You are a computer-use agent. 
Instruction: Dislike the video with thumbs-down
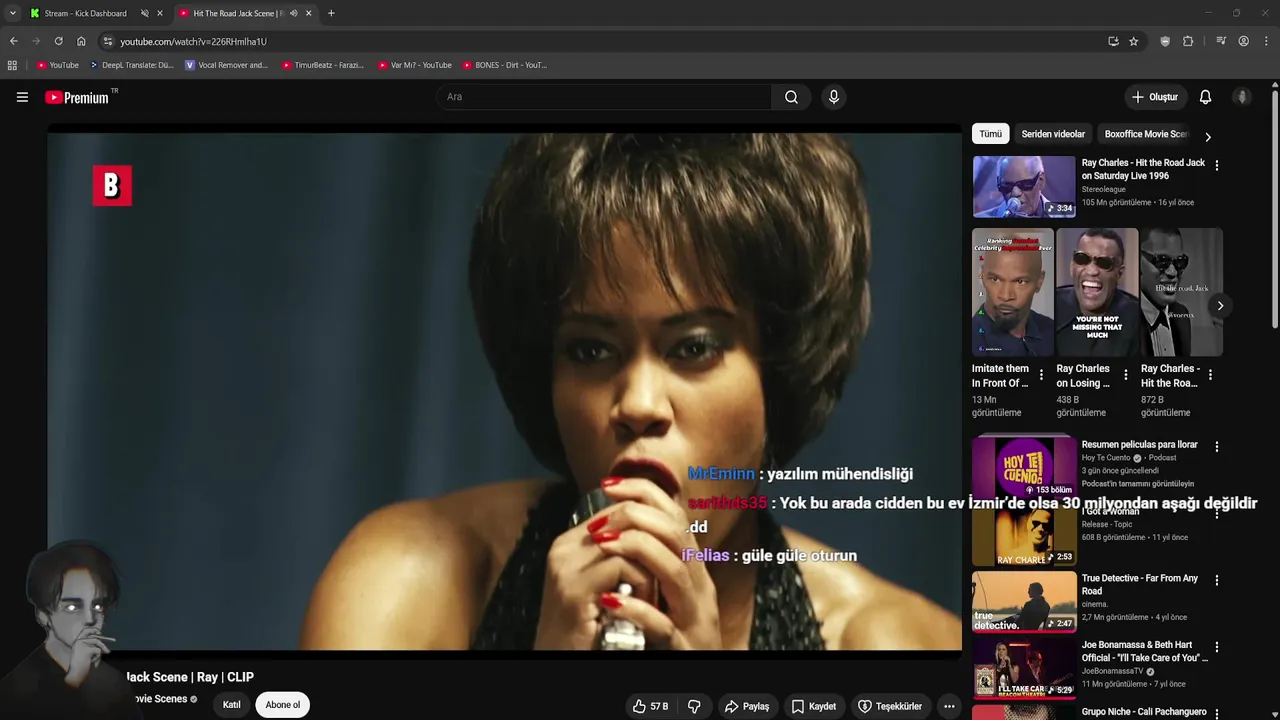tap(694, 706)
